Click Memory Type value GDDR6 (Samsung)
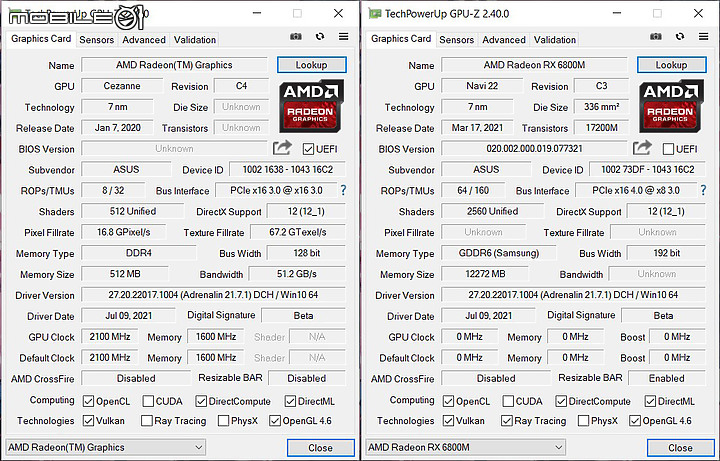The width and height of the screenshot is (720, 461). 499,253
